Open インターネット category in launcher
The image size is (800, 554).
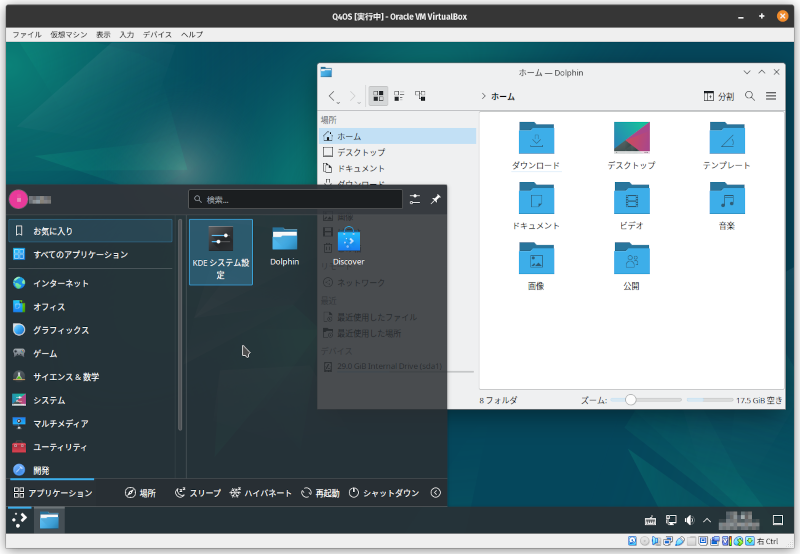click(91, 283)
